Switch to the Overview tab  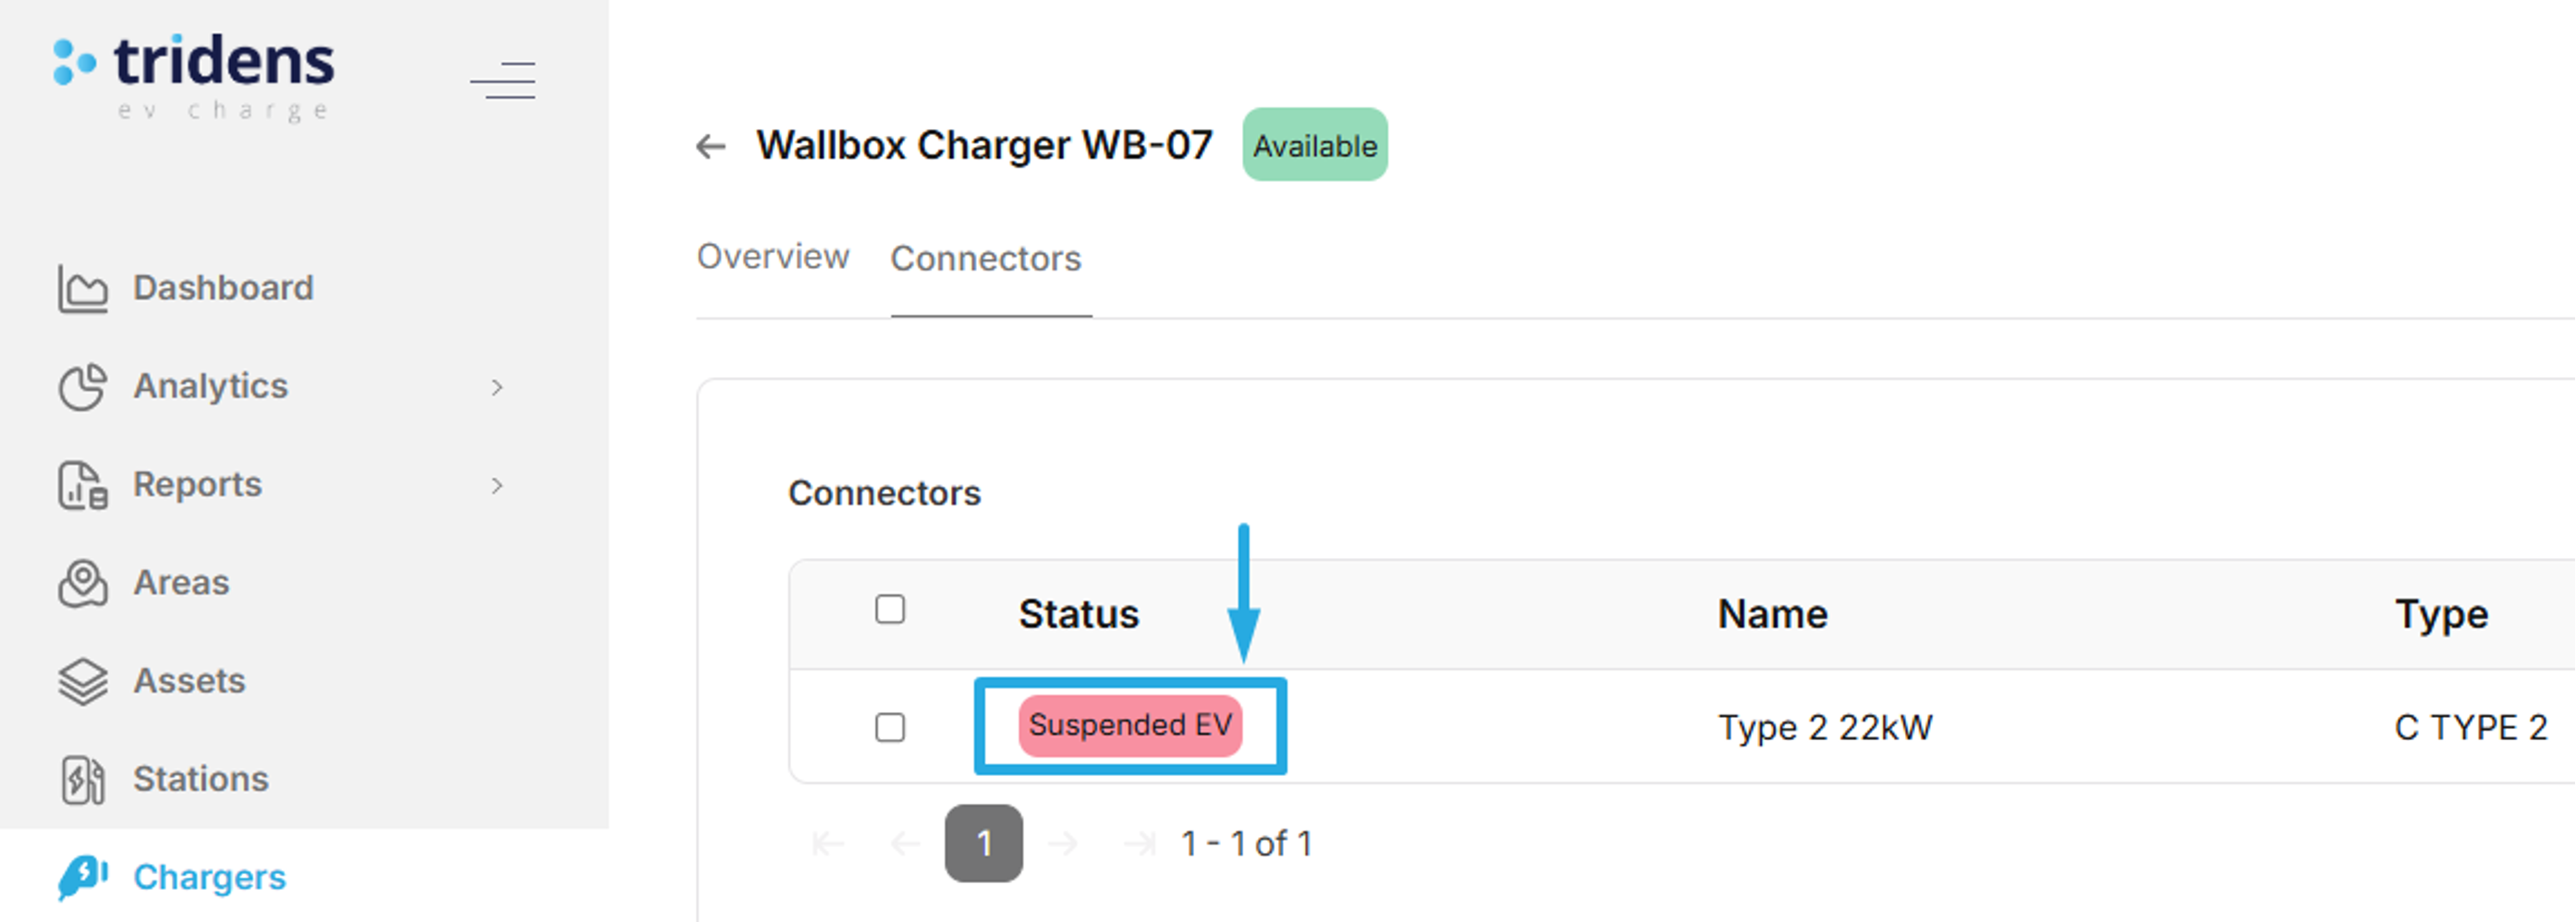tap(773, 258)
